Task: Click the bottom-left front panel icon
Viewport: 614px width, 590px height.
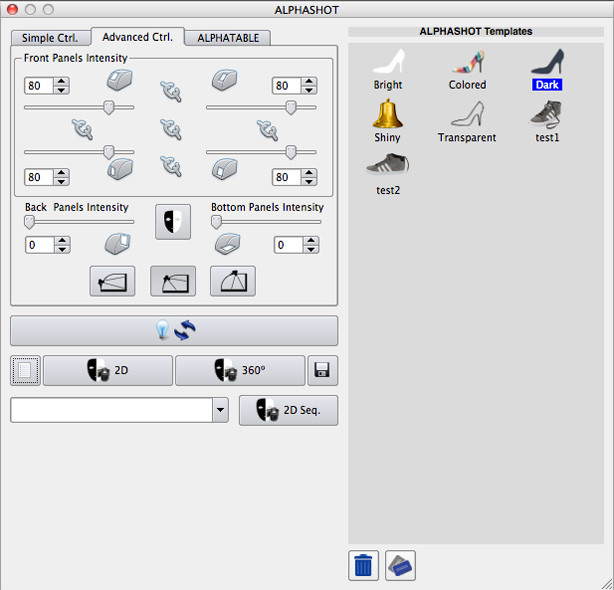Action: 119,169
